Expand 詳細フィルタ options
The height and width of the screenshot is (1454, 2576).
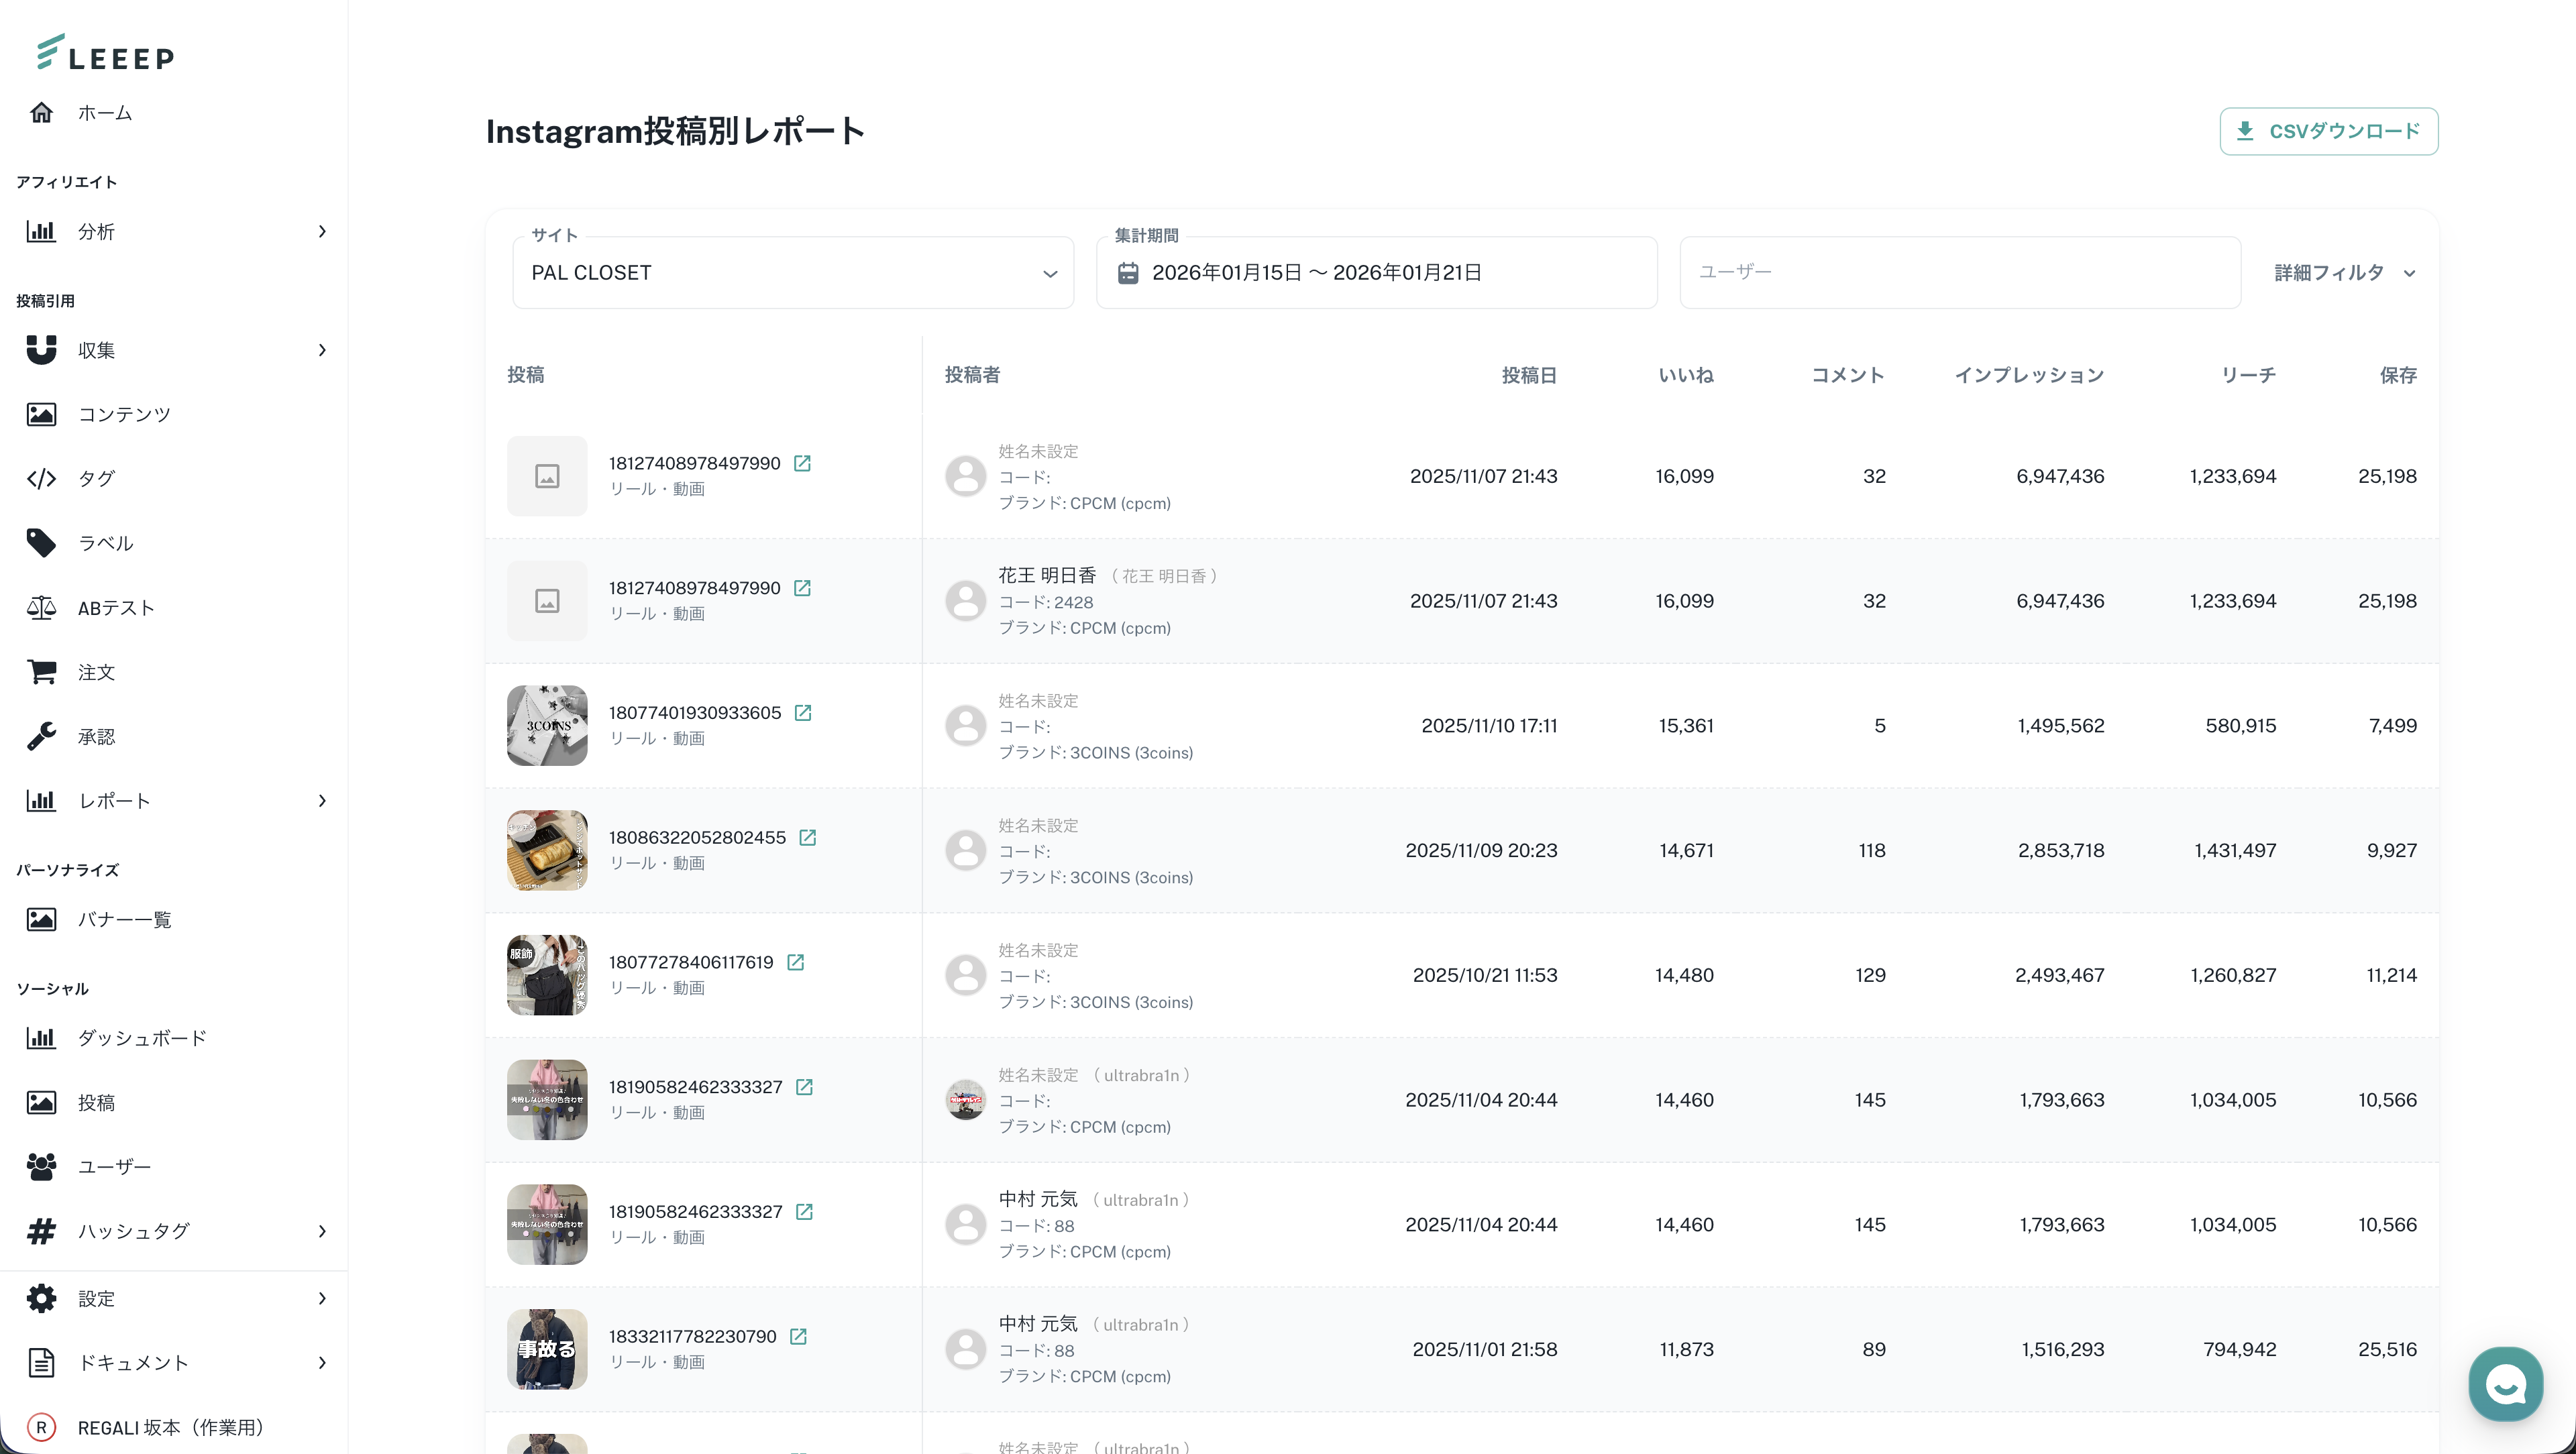[x=2343, y=273]
